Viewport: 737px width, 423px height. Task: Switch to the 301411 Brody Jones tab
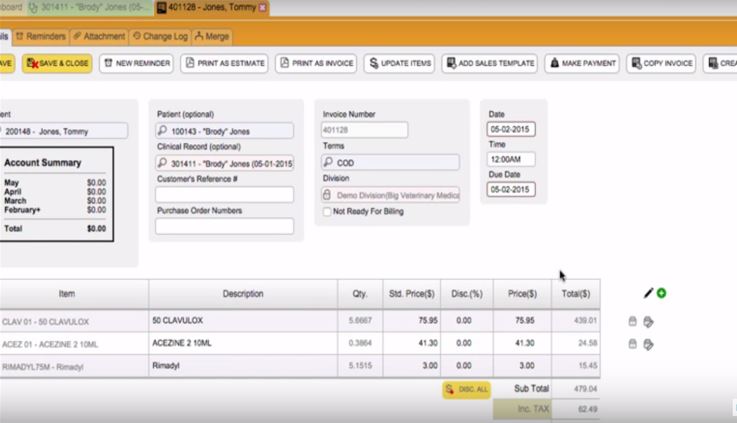pos(89,8)
